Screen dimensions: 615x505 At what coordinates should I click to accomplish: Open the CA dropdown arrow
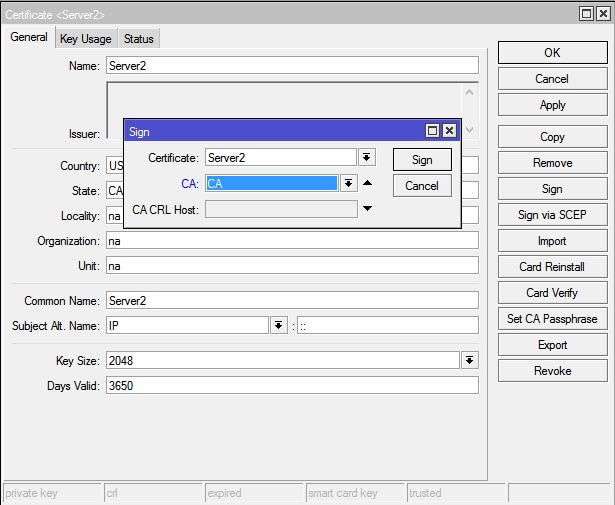[348, 183]
